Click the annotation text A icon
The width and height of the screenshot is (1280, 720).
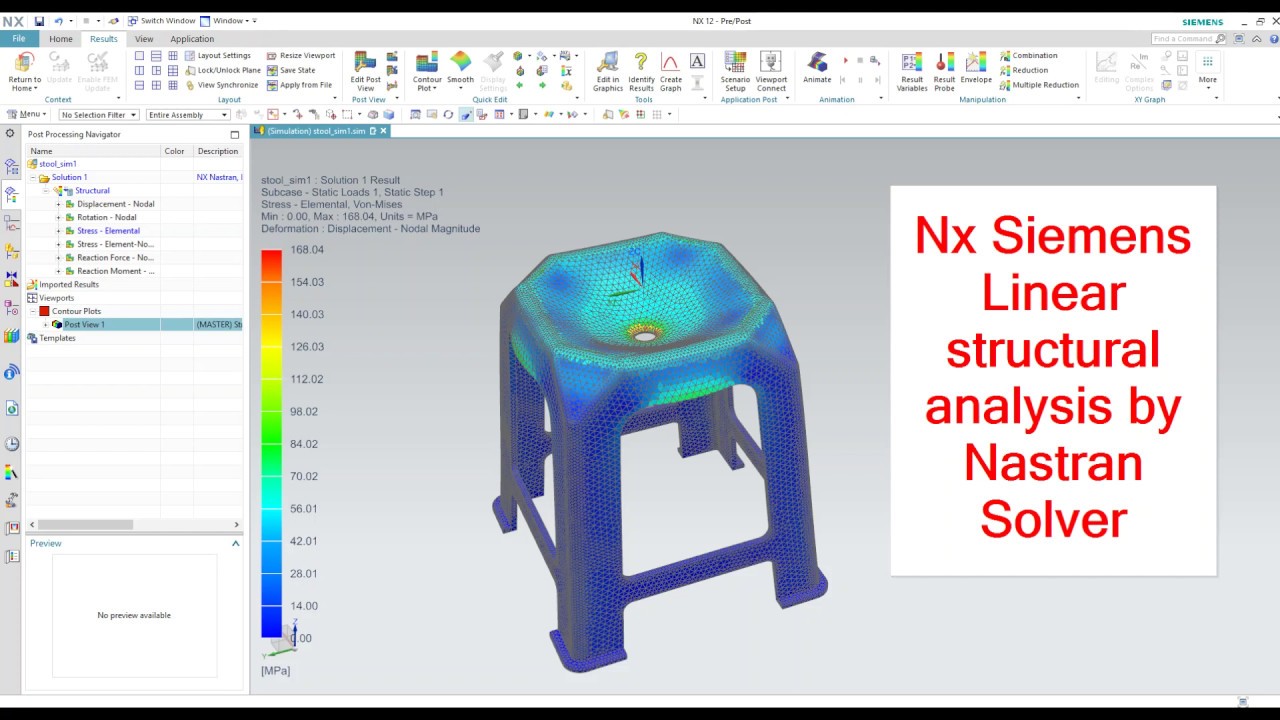tap(697, 62)
